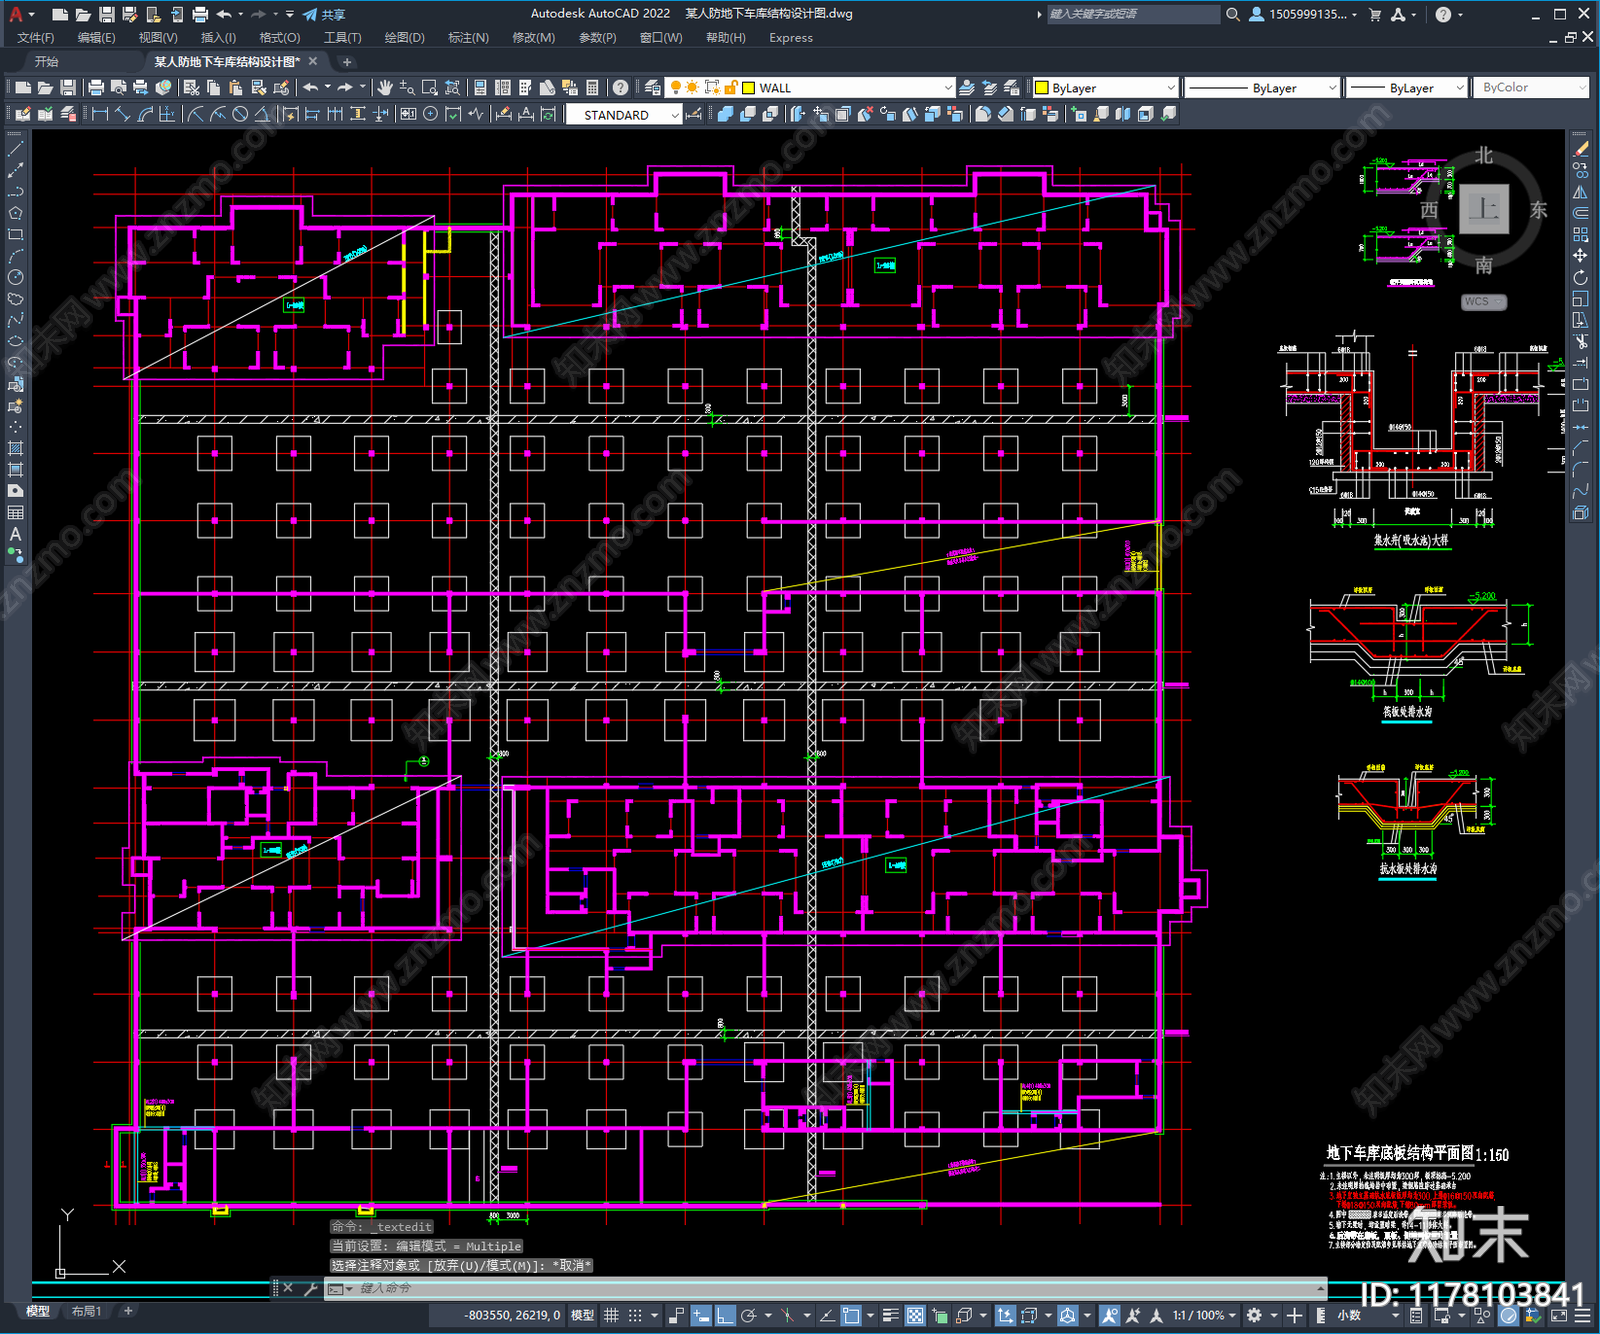Open the QuickCalc calculator icon

point(592,88)
